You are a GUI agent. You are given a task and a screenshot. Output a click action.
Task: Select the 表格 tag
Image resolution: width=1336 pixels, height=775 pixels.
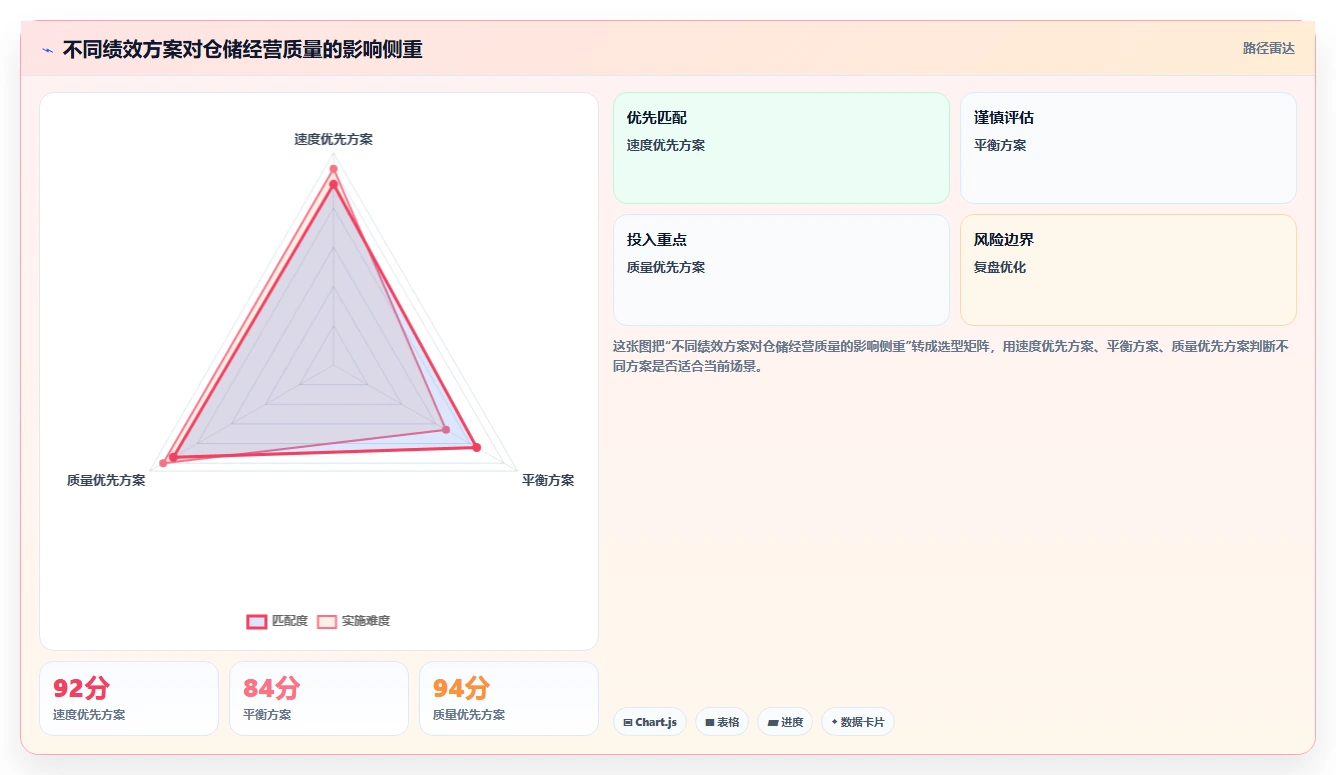point(722,722)
